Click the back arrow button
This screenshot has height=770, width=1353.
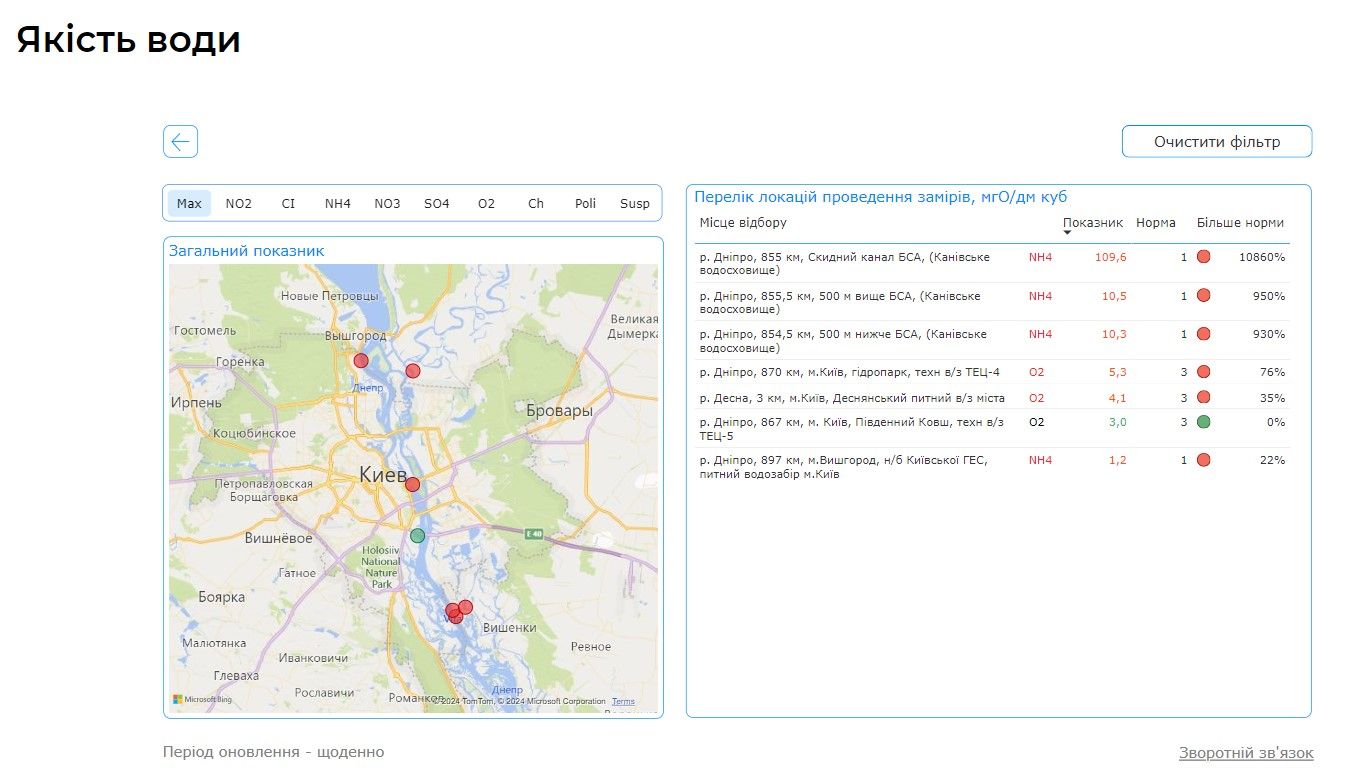(180, 142)
